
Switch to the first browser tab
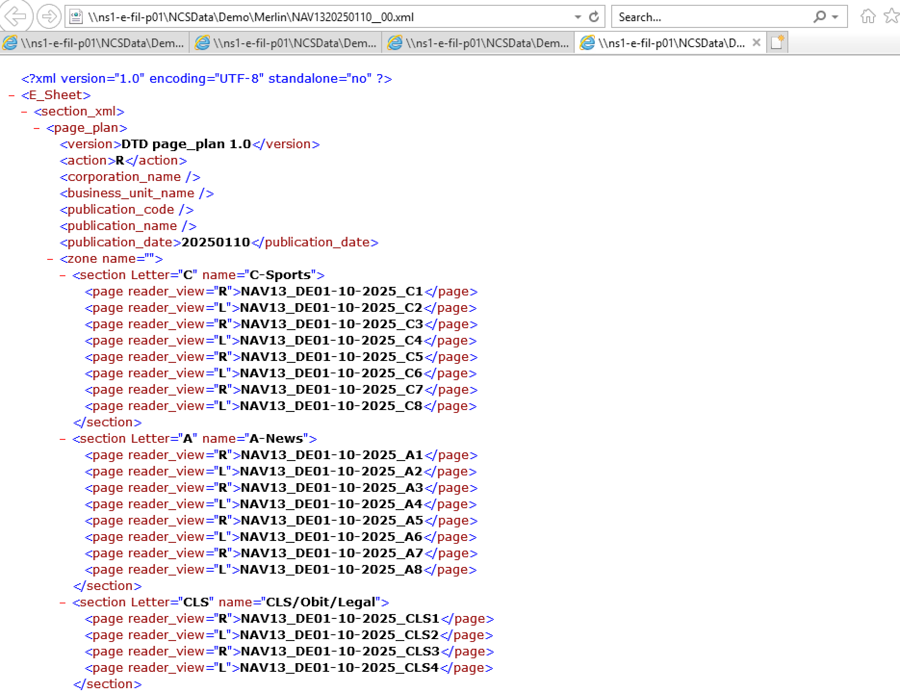pos(95,43)
